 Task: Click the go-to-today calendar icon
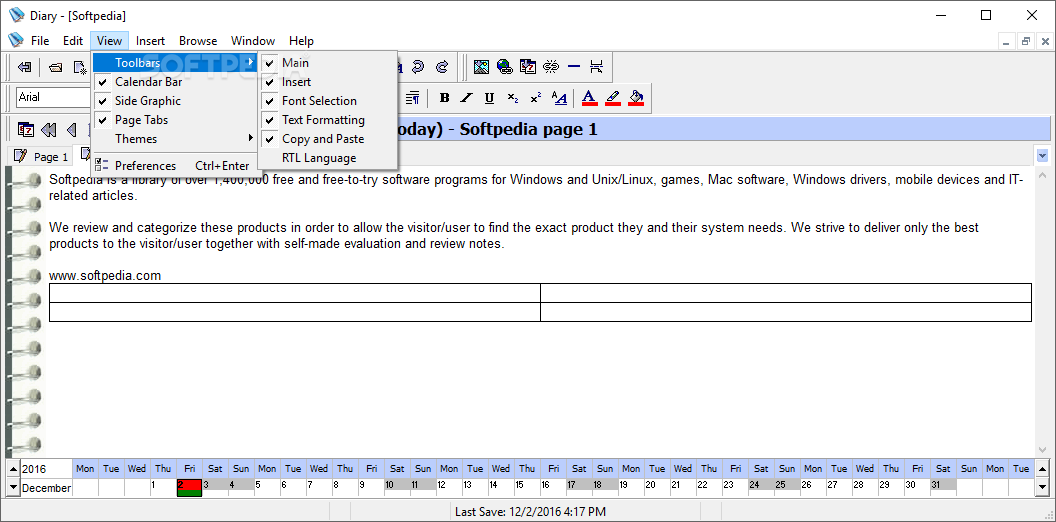point(26,129)
